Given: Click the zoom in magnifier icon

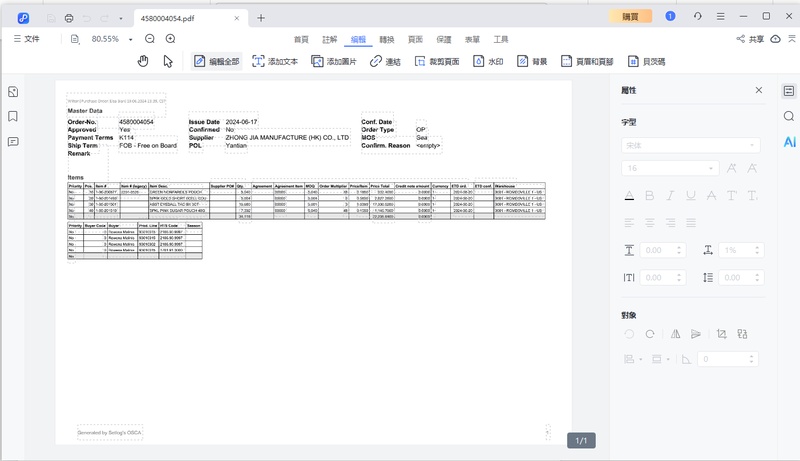Looking at the screenshot, I should (x=171, y=39).
